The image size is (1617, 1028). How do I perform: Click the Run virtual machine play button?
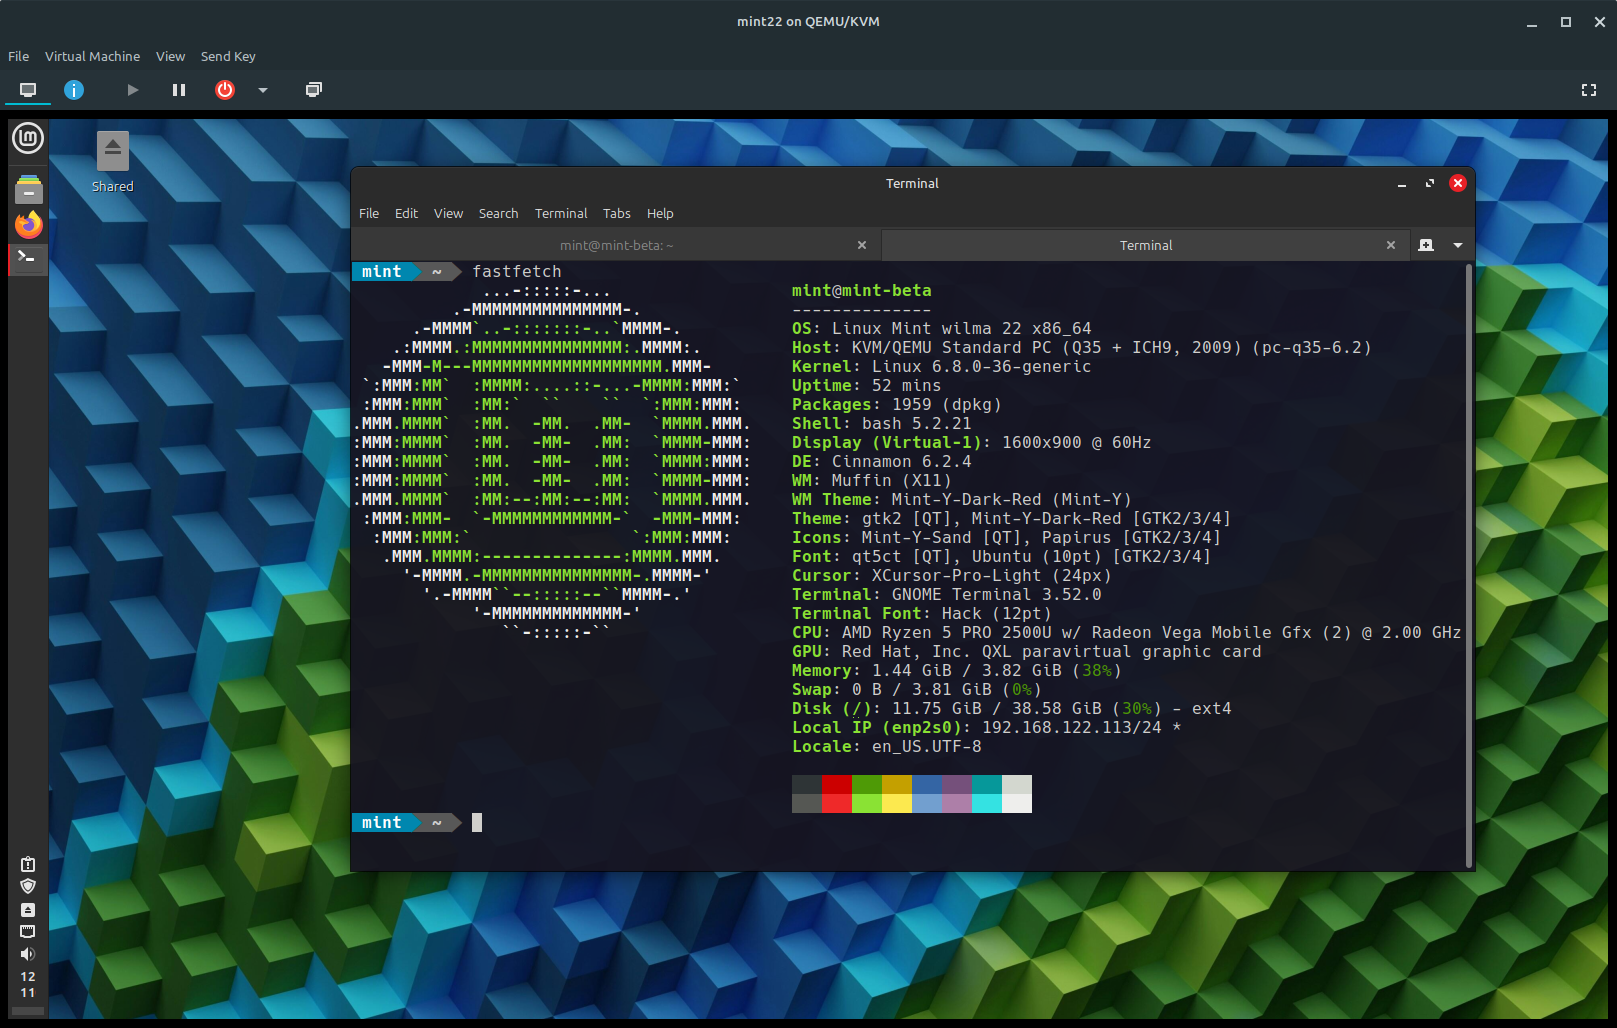(132, 90)
